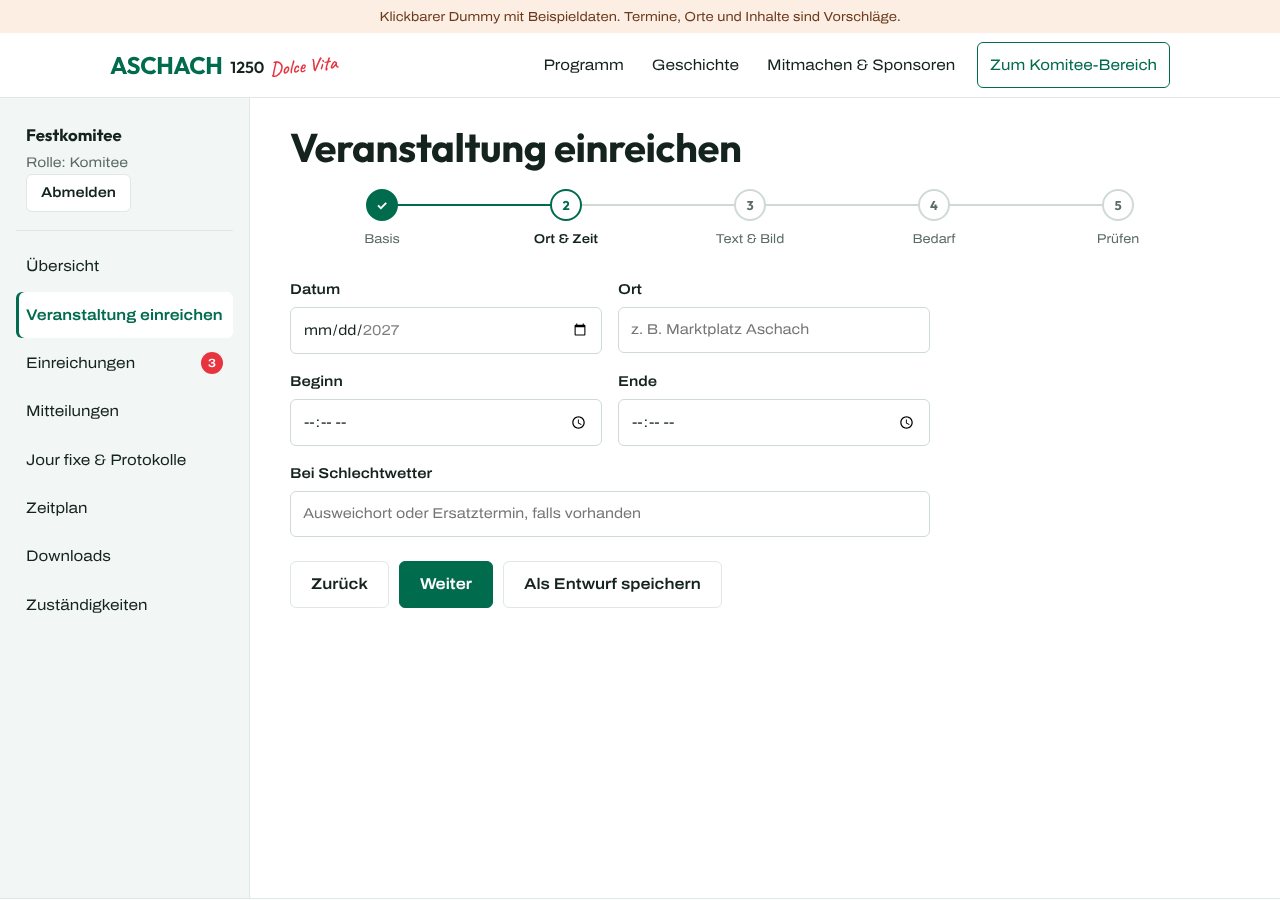Open Mitteilungen in the sidebar
Image resolution: width=1280 pixels, height=900 pixels.
point(125,411)
